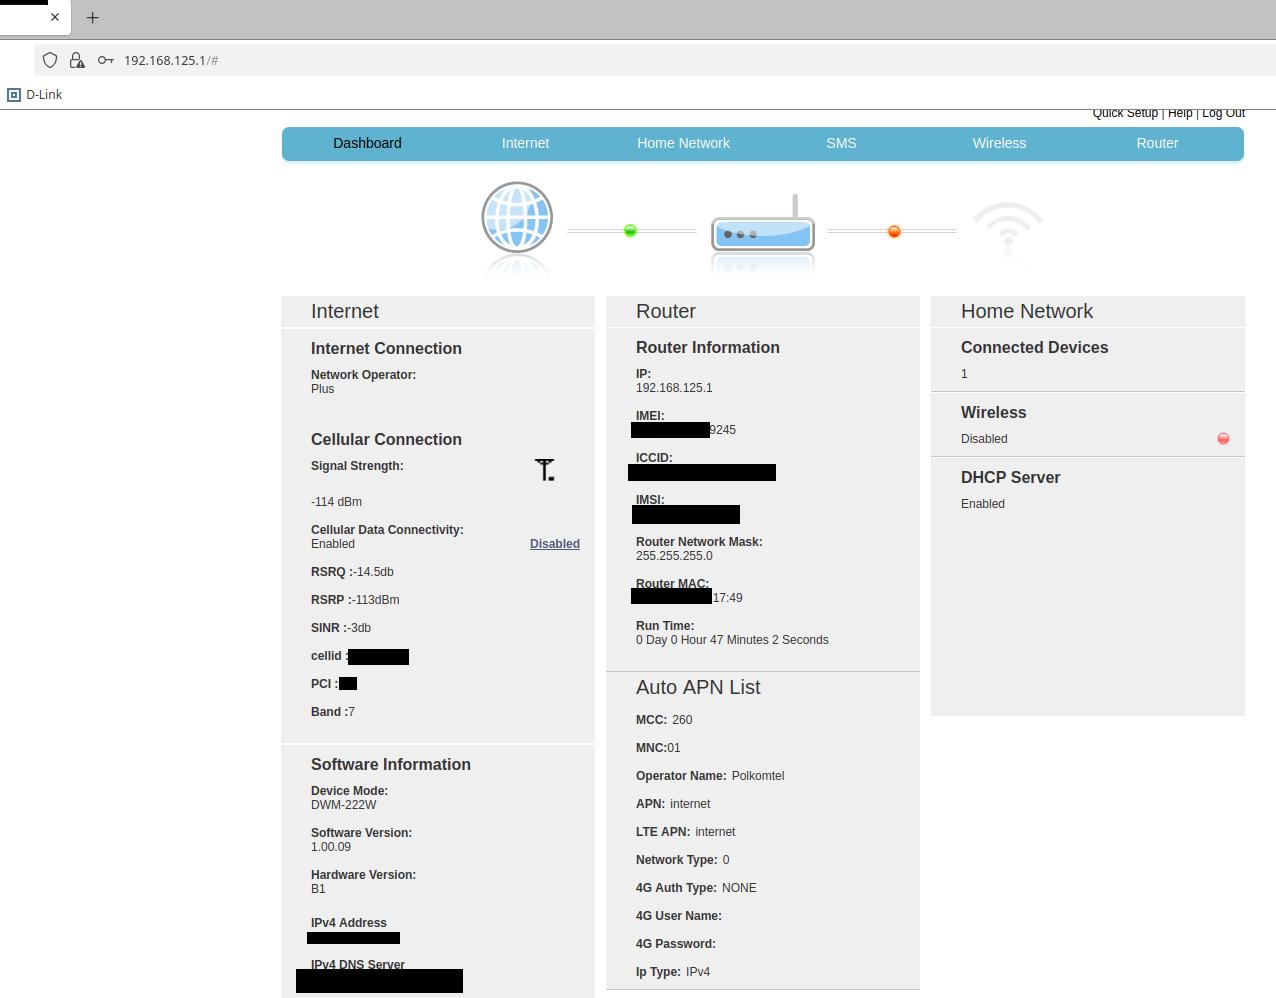This screenshot has width=1276, height=998.
Task: Click the Router panel heading
Action: pyautogui.click(x=666, y=311)
